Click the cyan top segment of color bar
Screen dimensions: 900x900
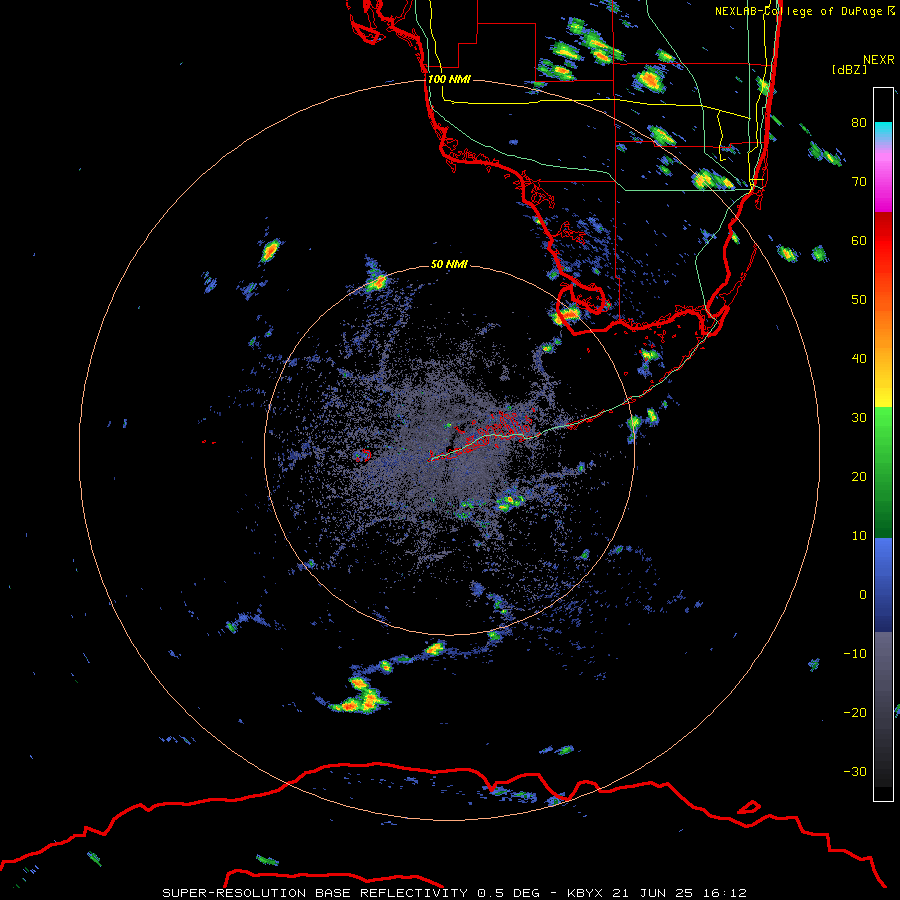click(x=883, y=131)
